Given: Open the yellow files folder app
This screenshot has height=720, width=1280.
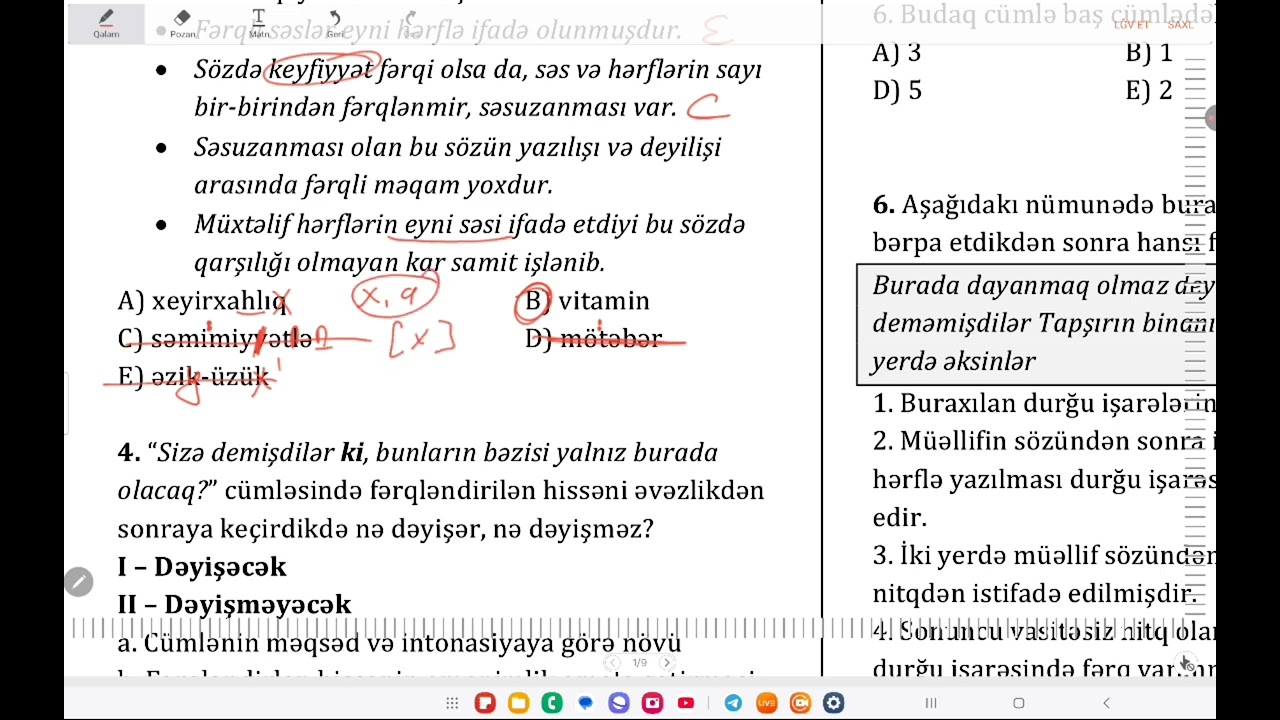Looking at the screenshot, I should point(518,703).
